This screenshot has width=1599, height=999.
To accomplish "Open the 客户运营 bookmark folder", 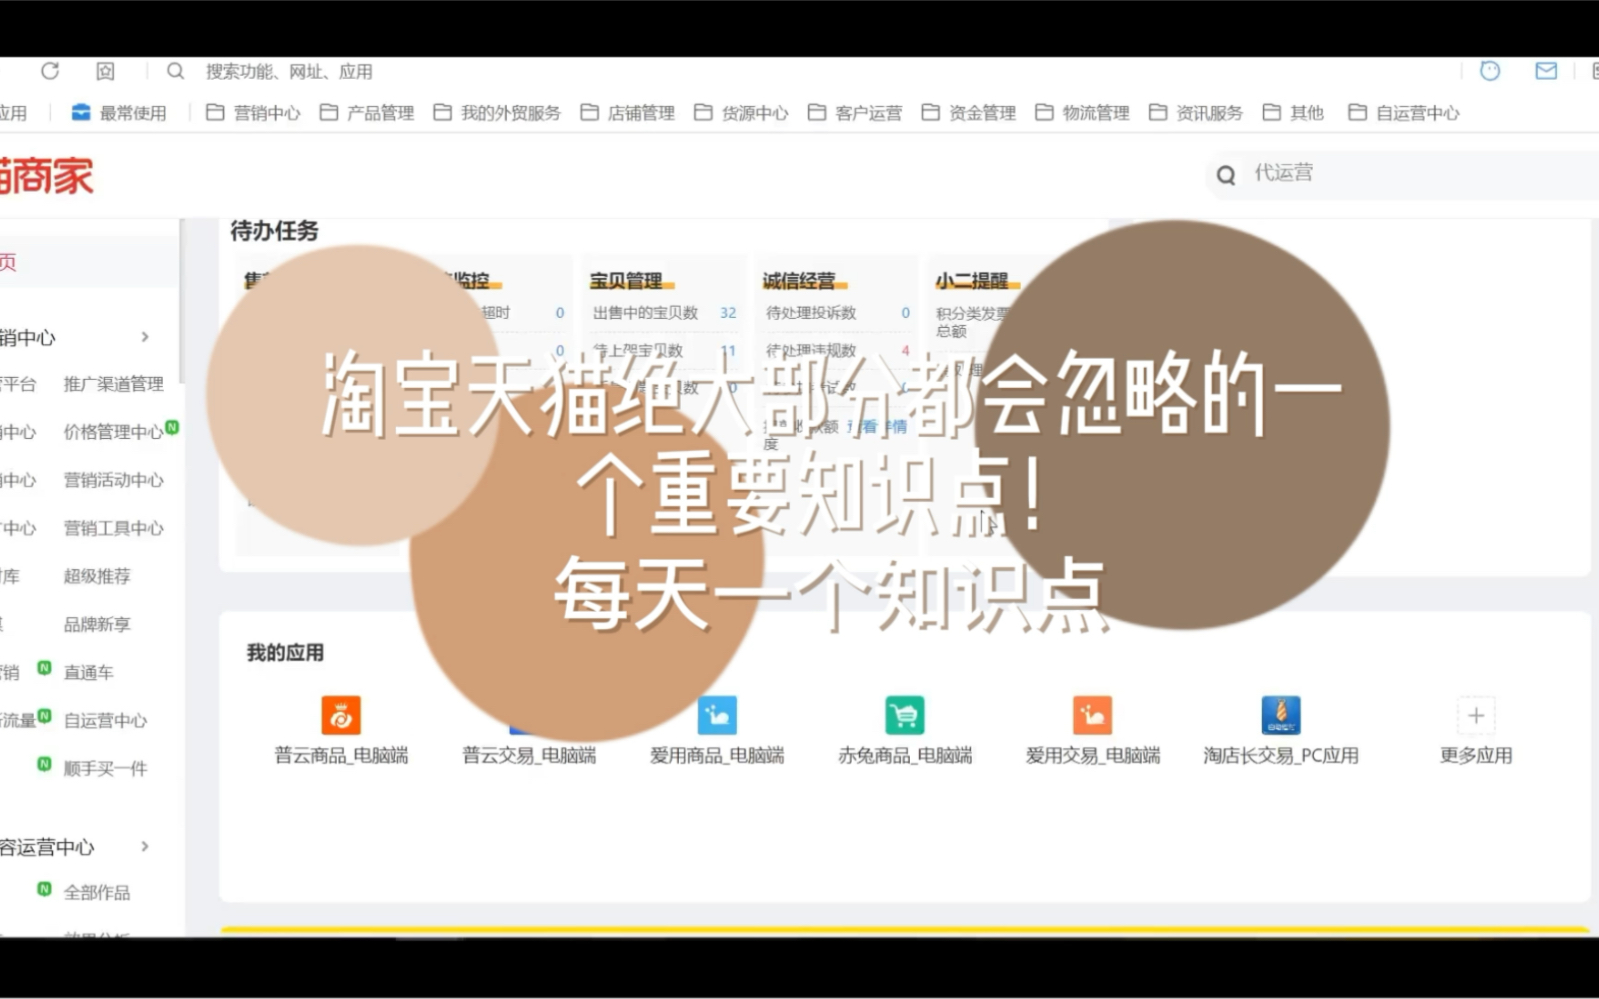I will point(855,113).
